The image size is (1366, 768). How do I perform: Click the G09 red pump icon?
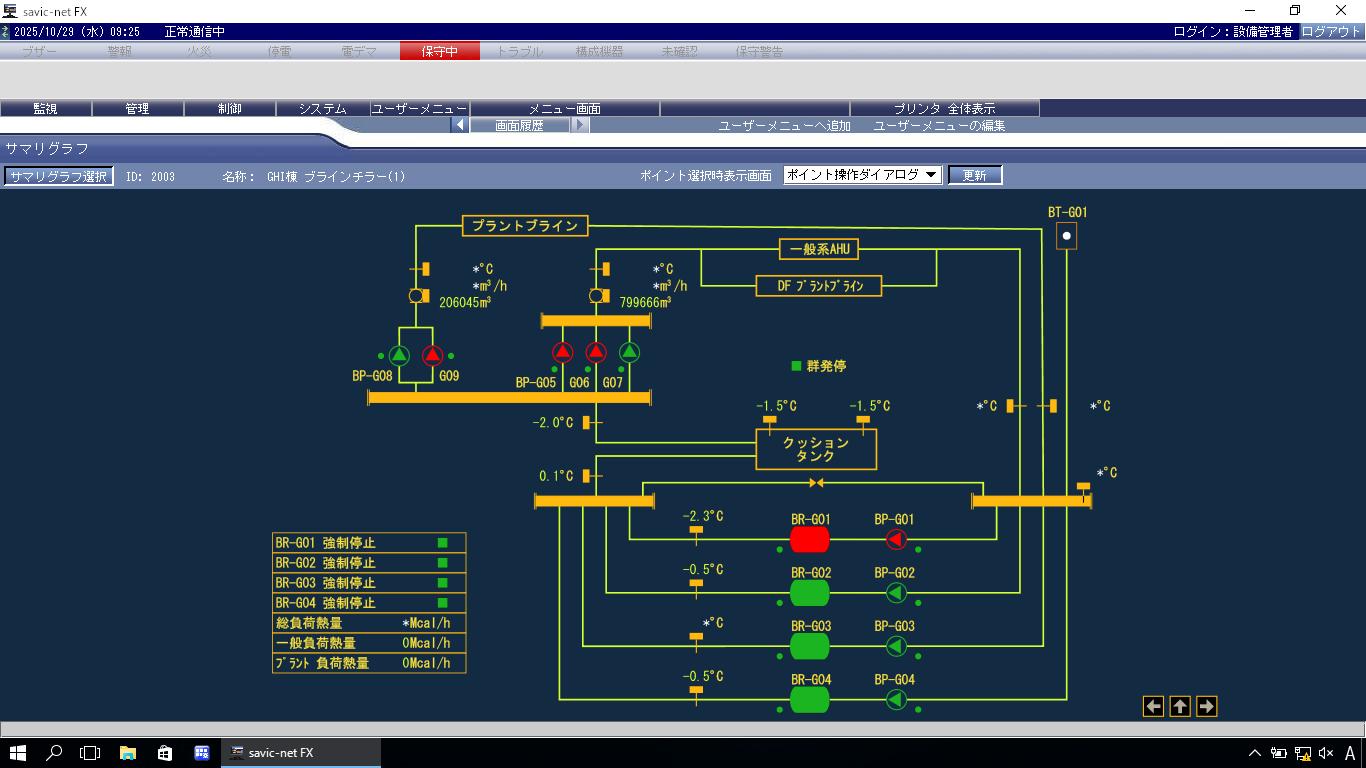coord(432,355)
